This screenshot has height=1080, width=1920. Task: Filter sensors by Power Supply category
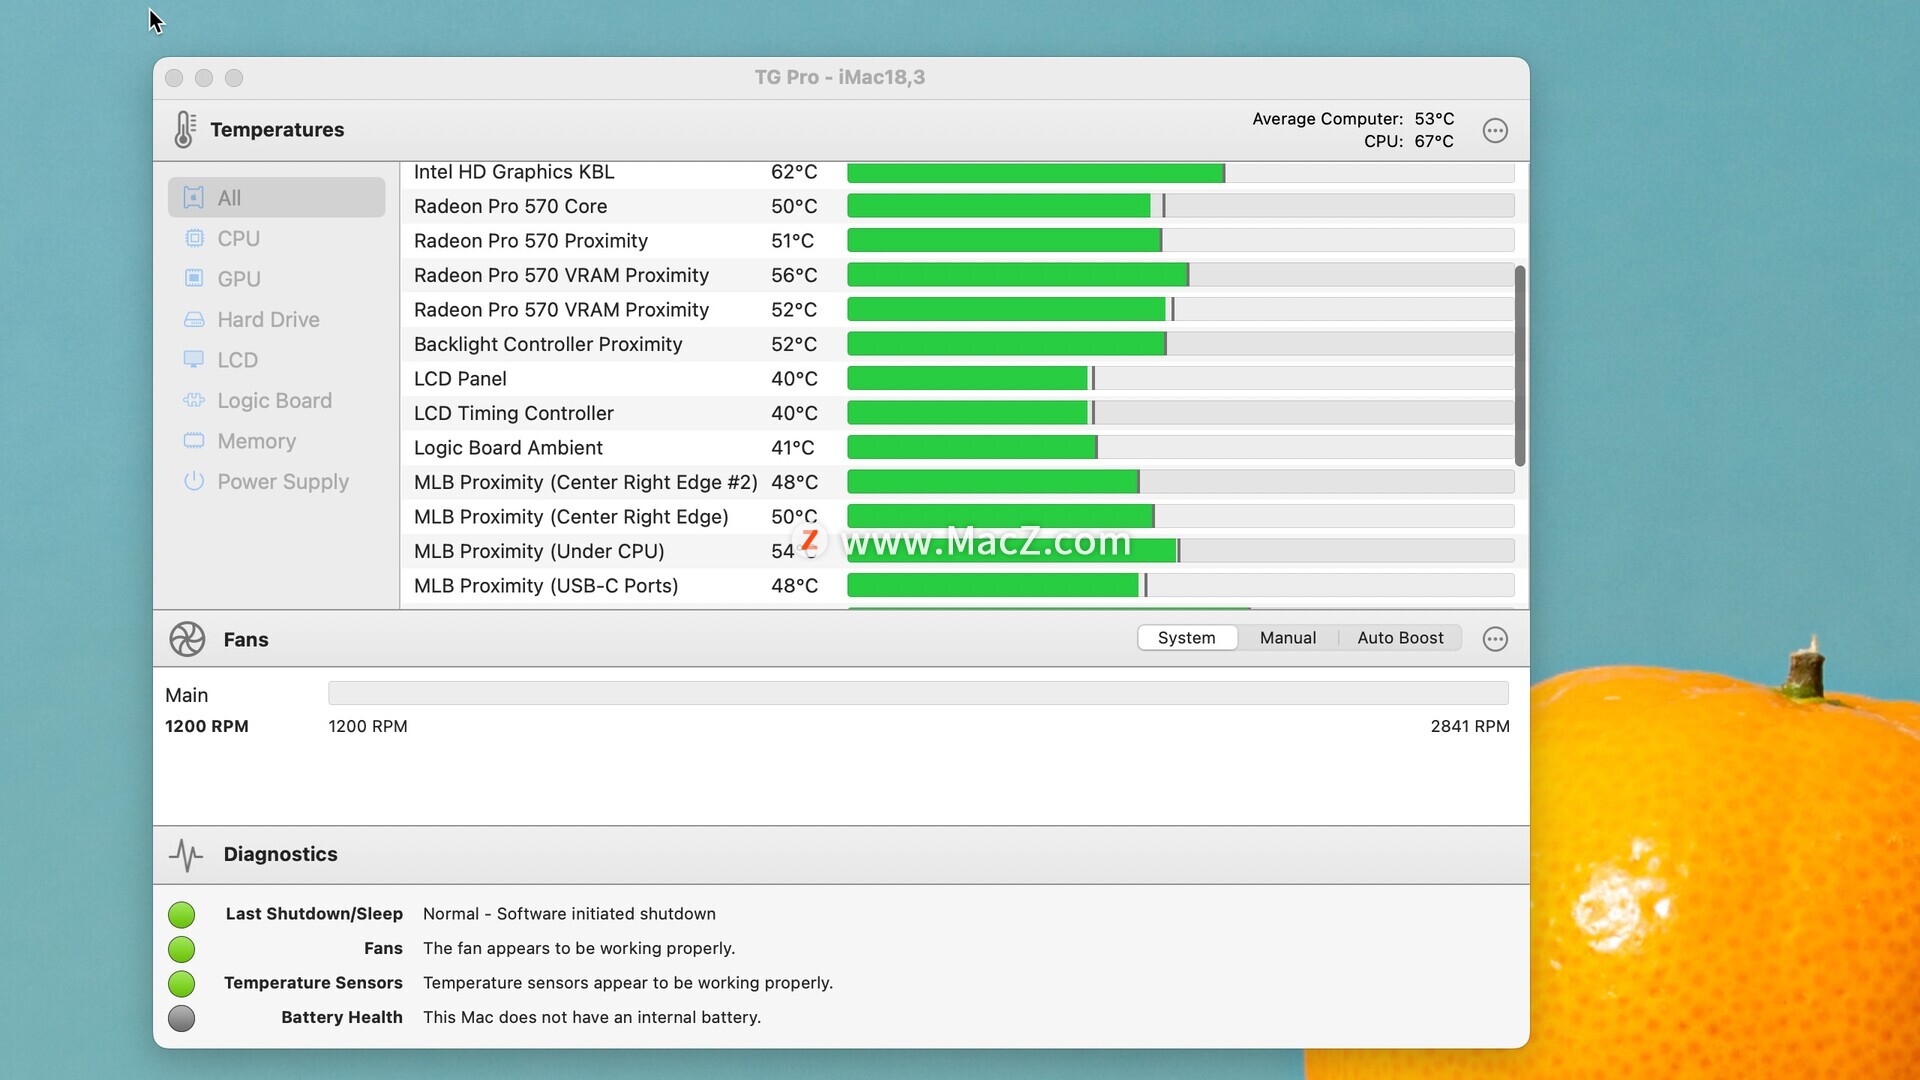click(x=277, y=481)
